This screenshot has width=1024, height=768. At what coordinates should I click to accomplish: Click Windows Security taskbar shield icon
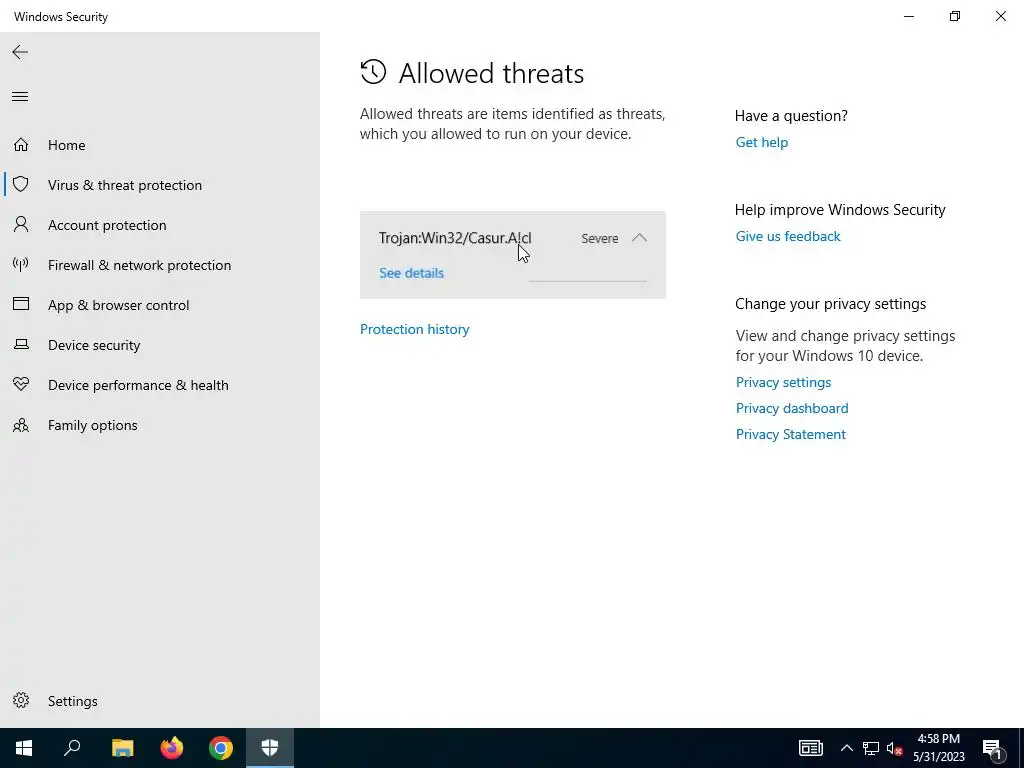tap(270, 748)
